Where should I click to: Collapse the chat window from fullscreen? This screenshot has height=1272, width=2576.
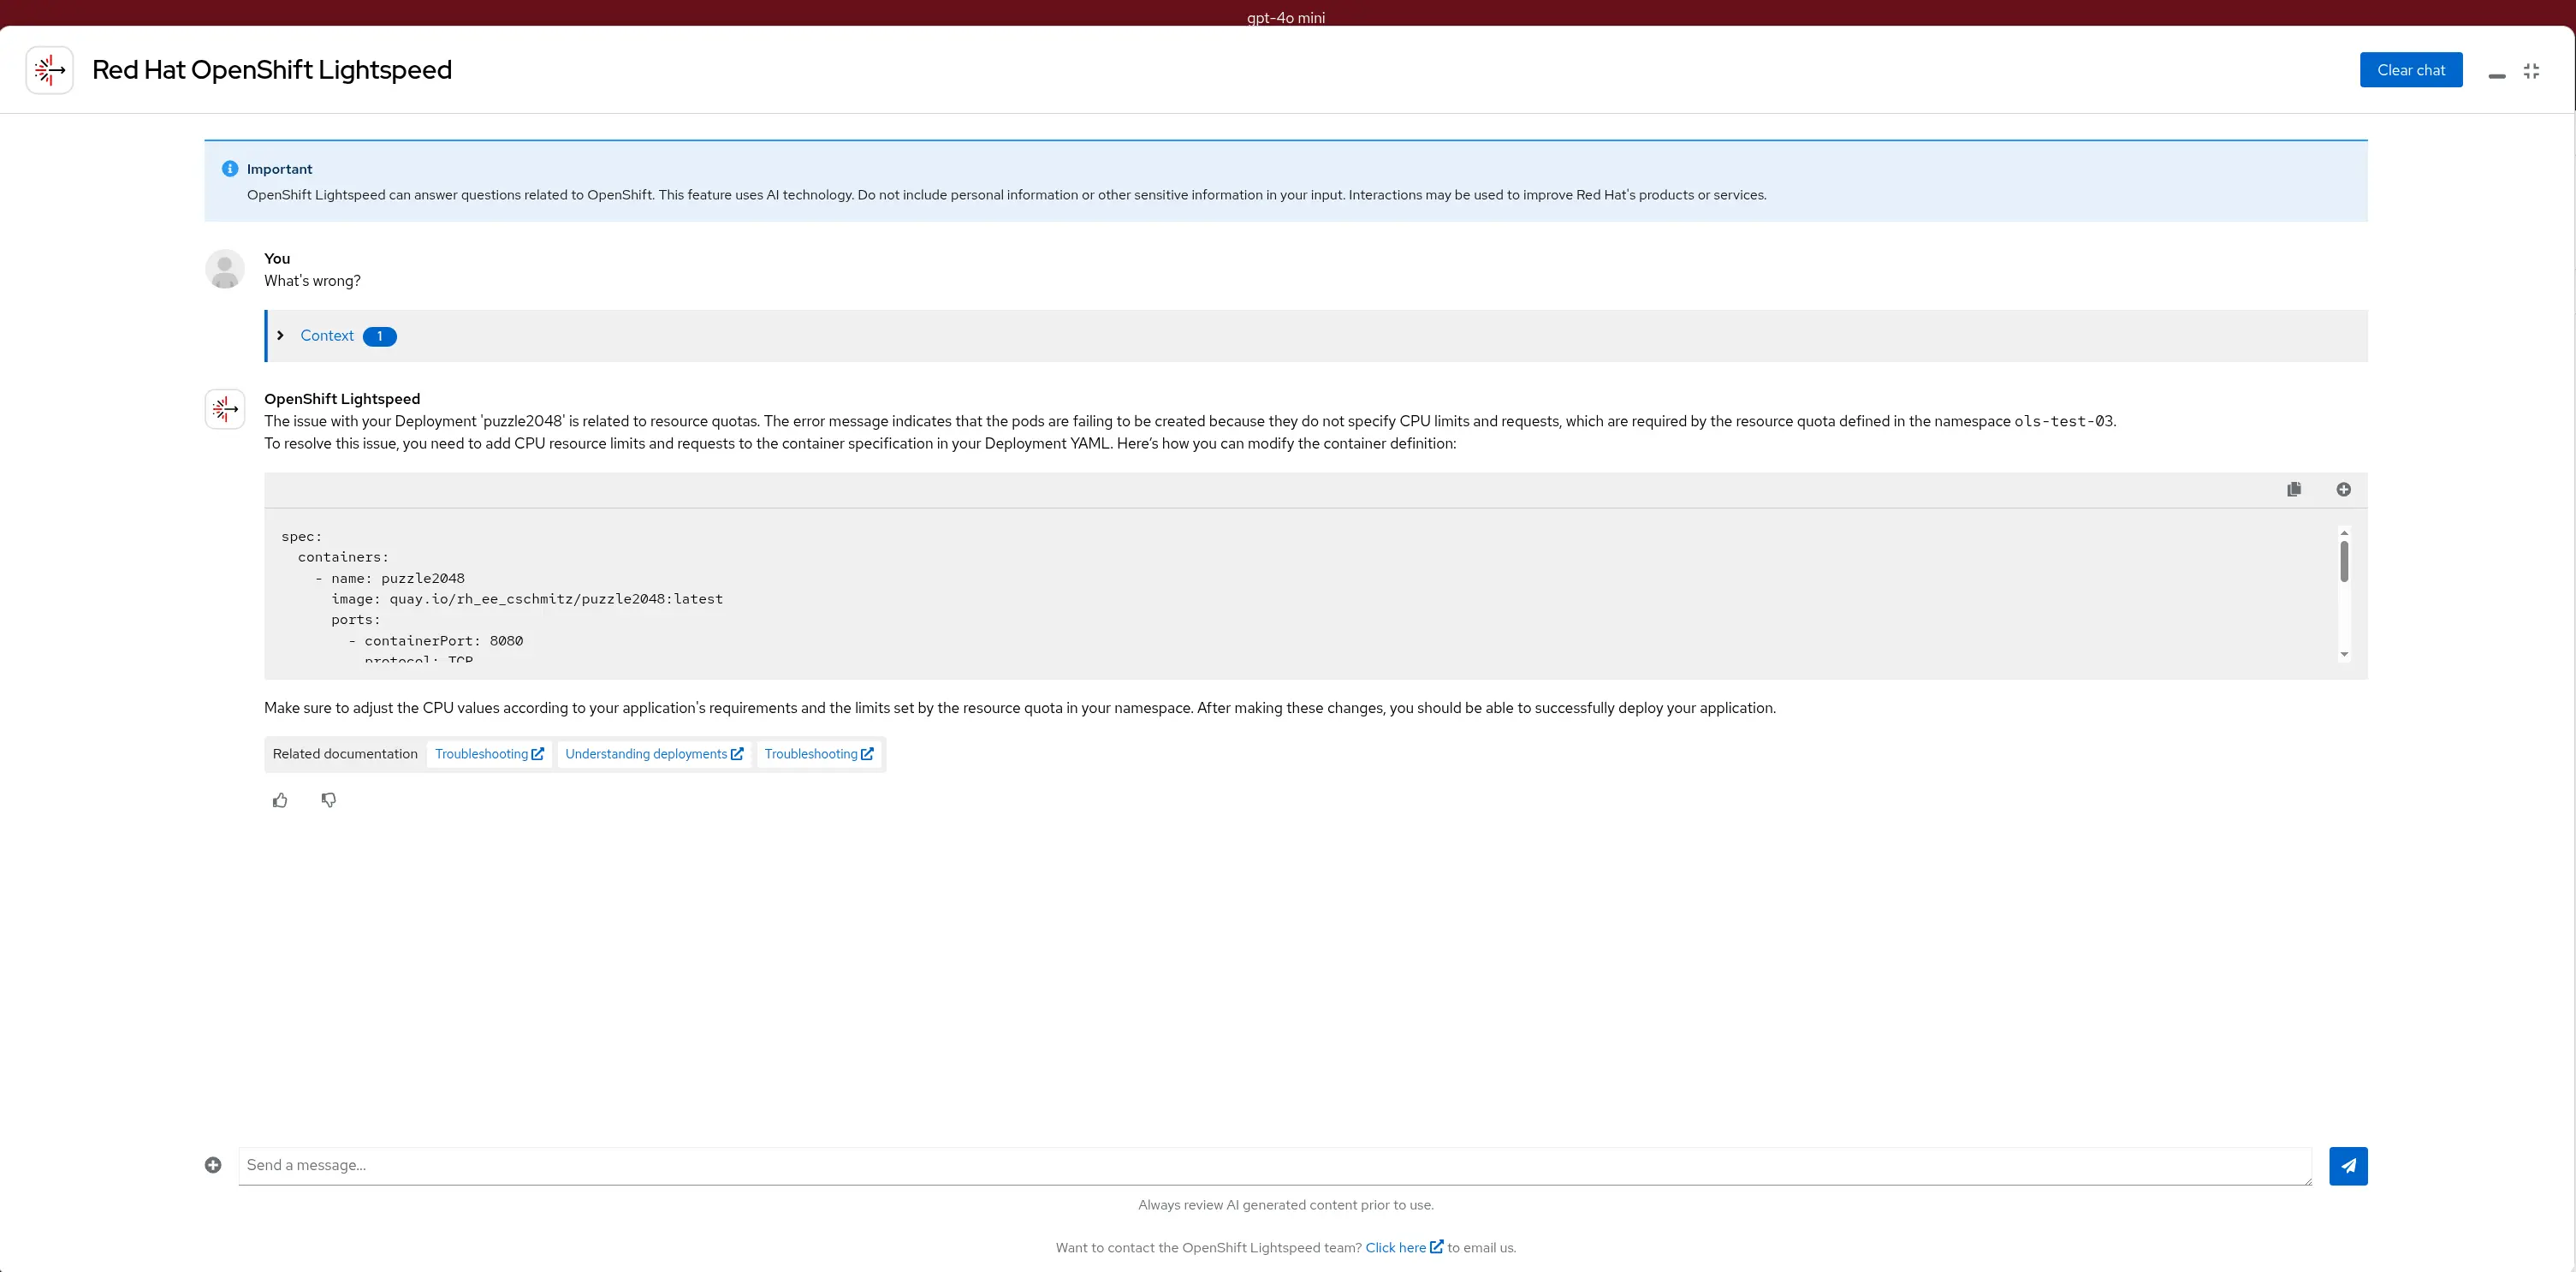pos(2531,71)
